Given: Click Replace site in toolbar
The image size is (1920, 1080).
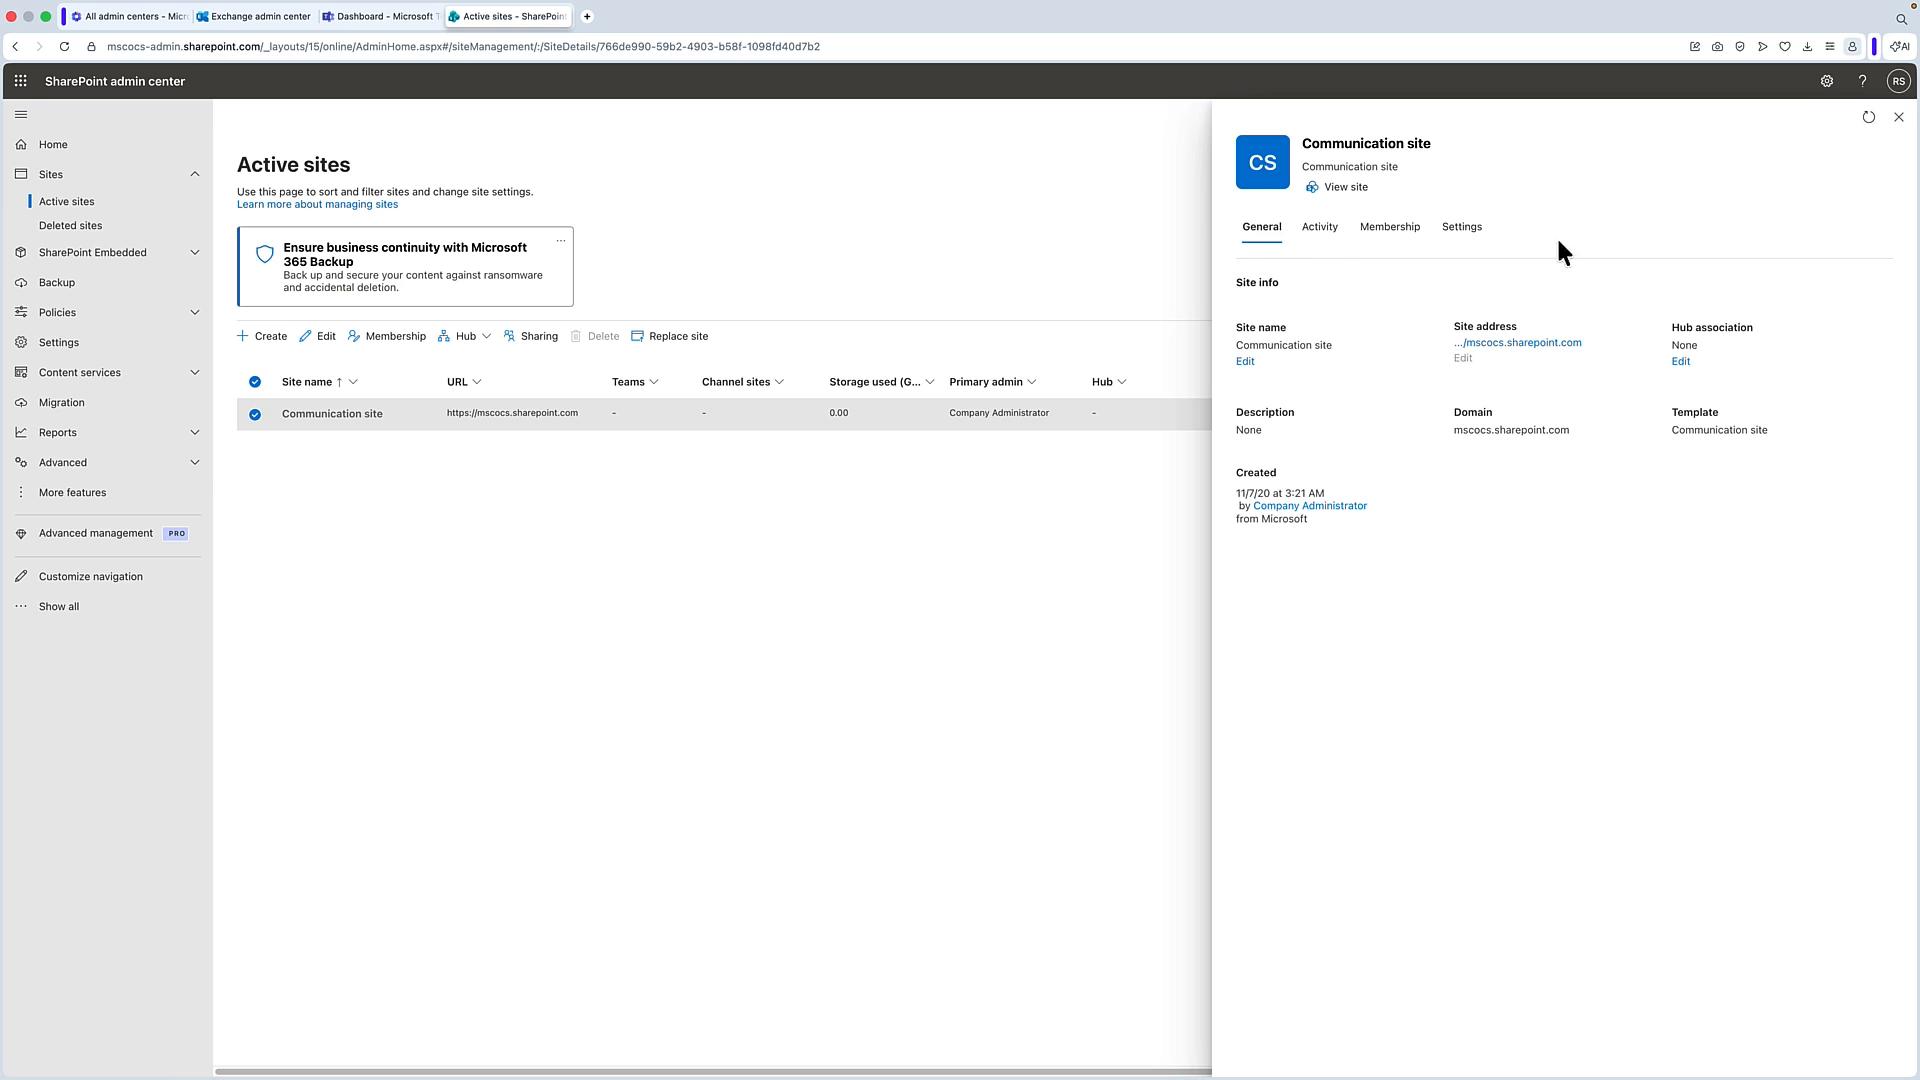Looking at the screenshot, I should coord(669,337).
